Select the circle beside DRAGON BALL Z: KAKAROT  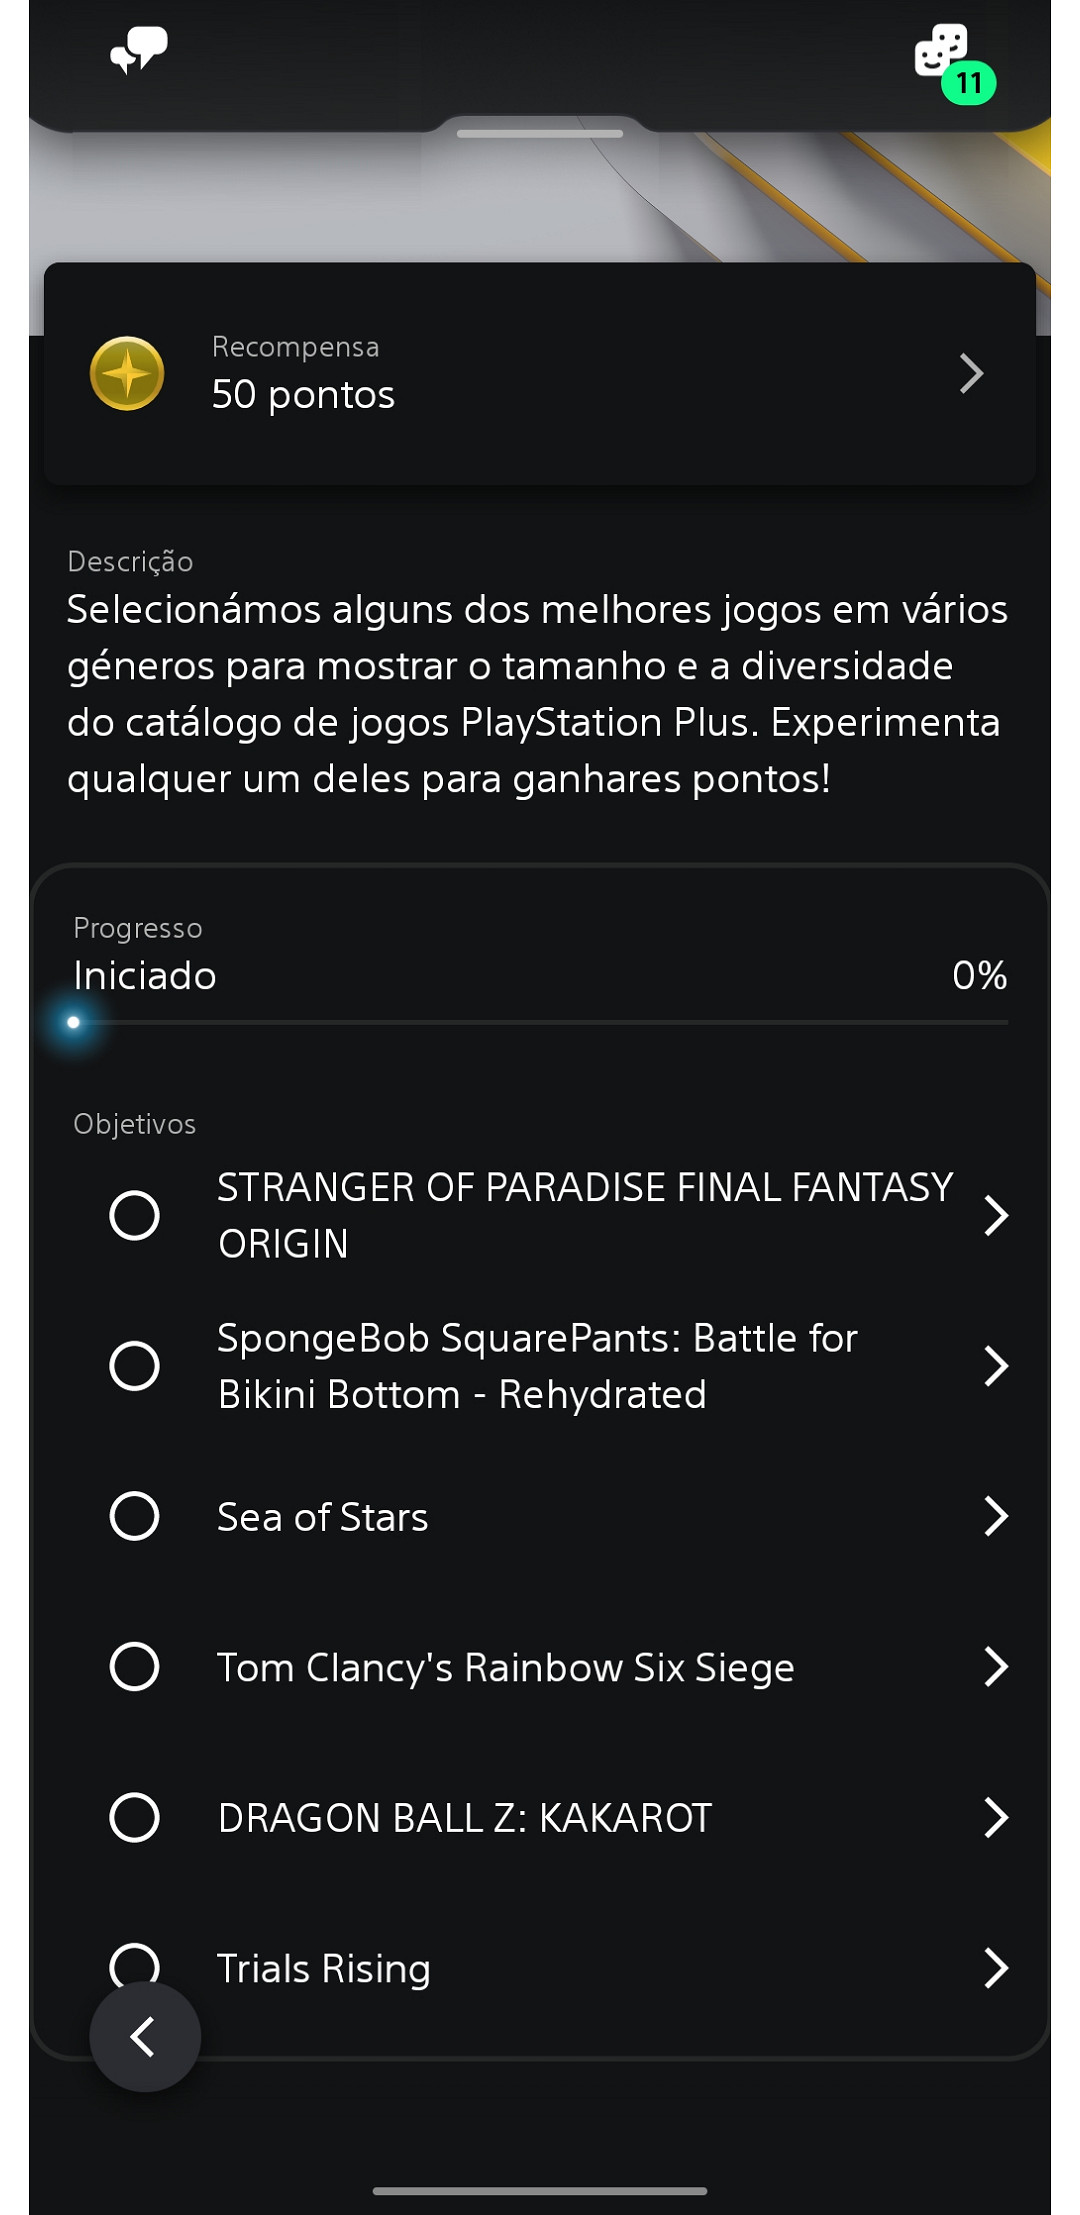[x=134, y=1817]
